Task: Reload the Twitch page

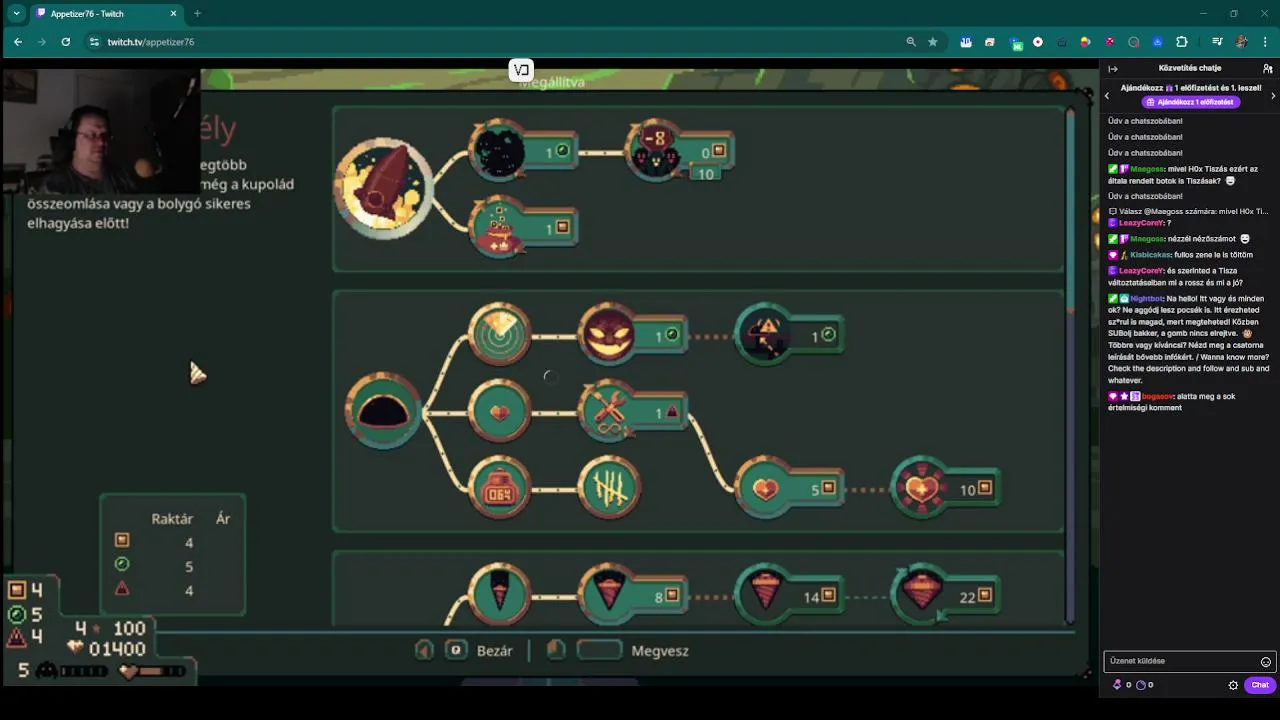Action: [66, 42]
